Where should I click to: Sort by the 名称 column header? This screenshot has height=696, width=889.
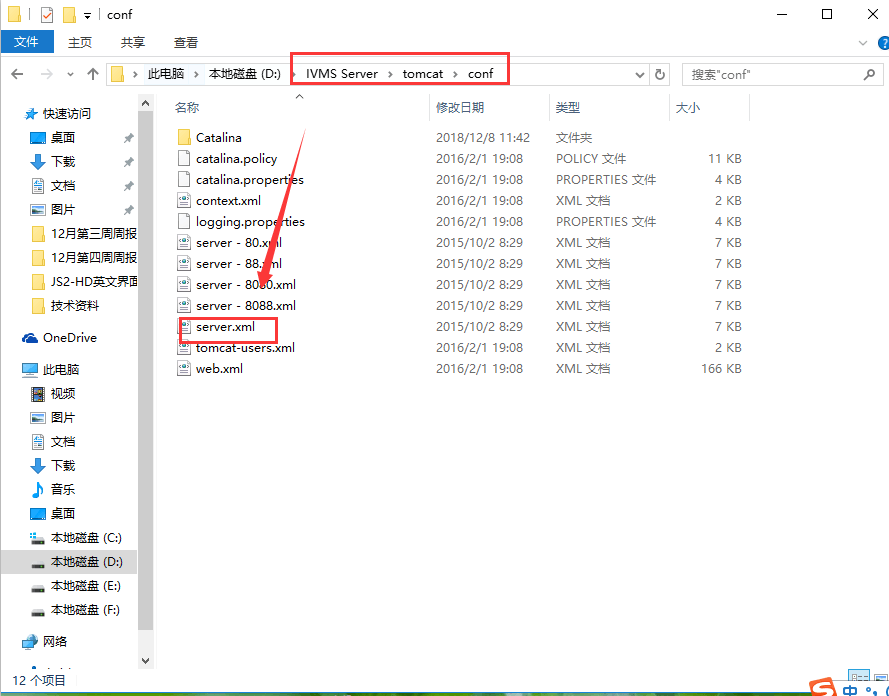coord(187,107)
